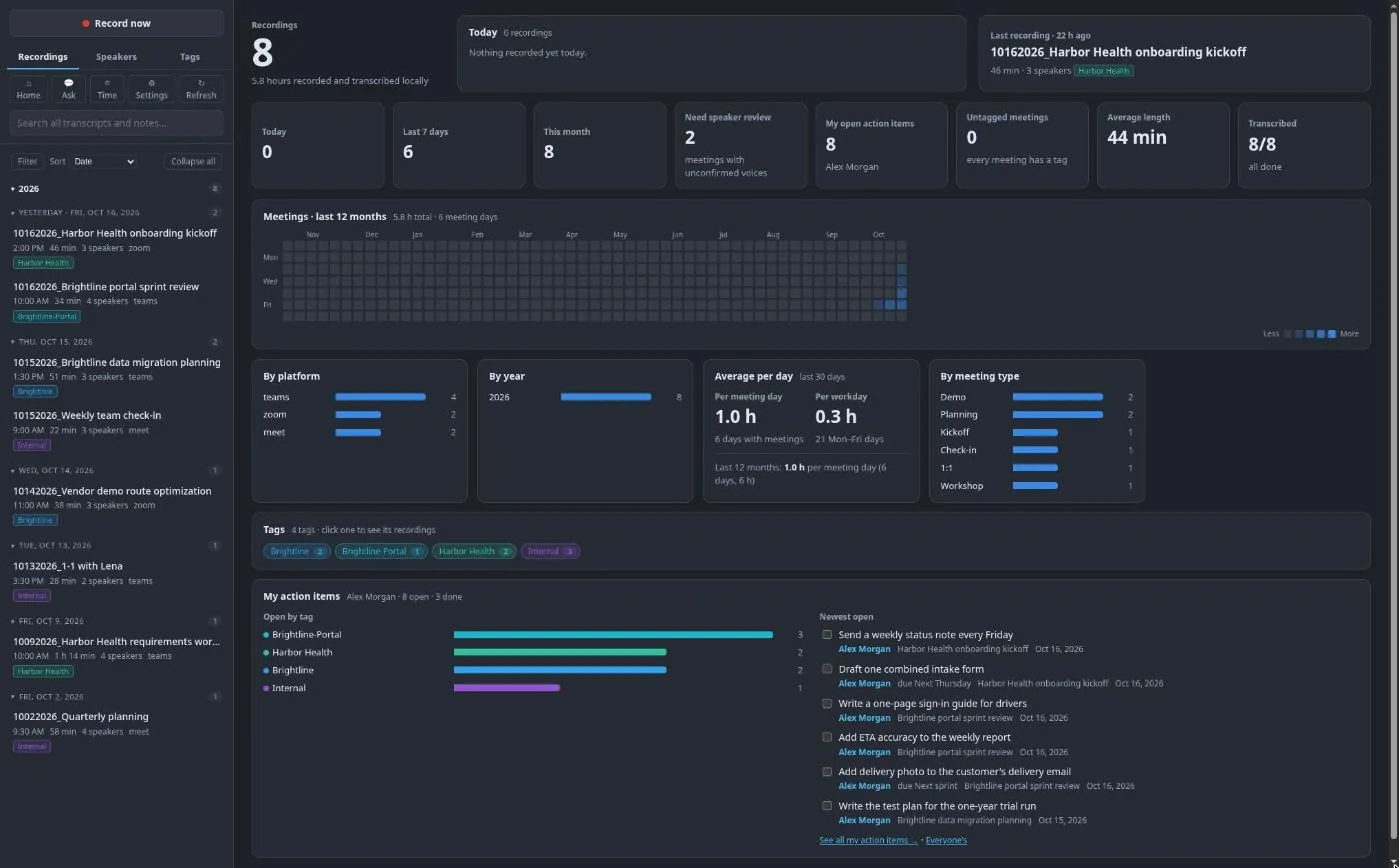
Task: Collapse the Wed, Oct 14, 2026 group
Action: click(x=116, y=470)
